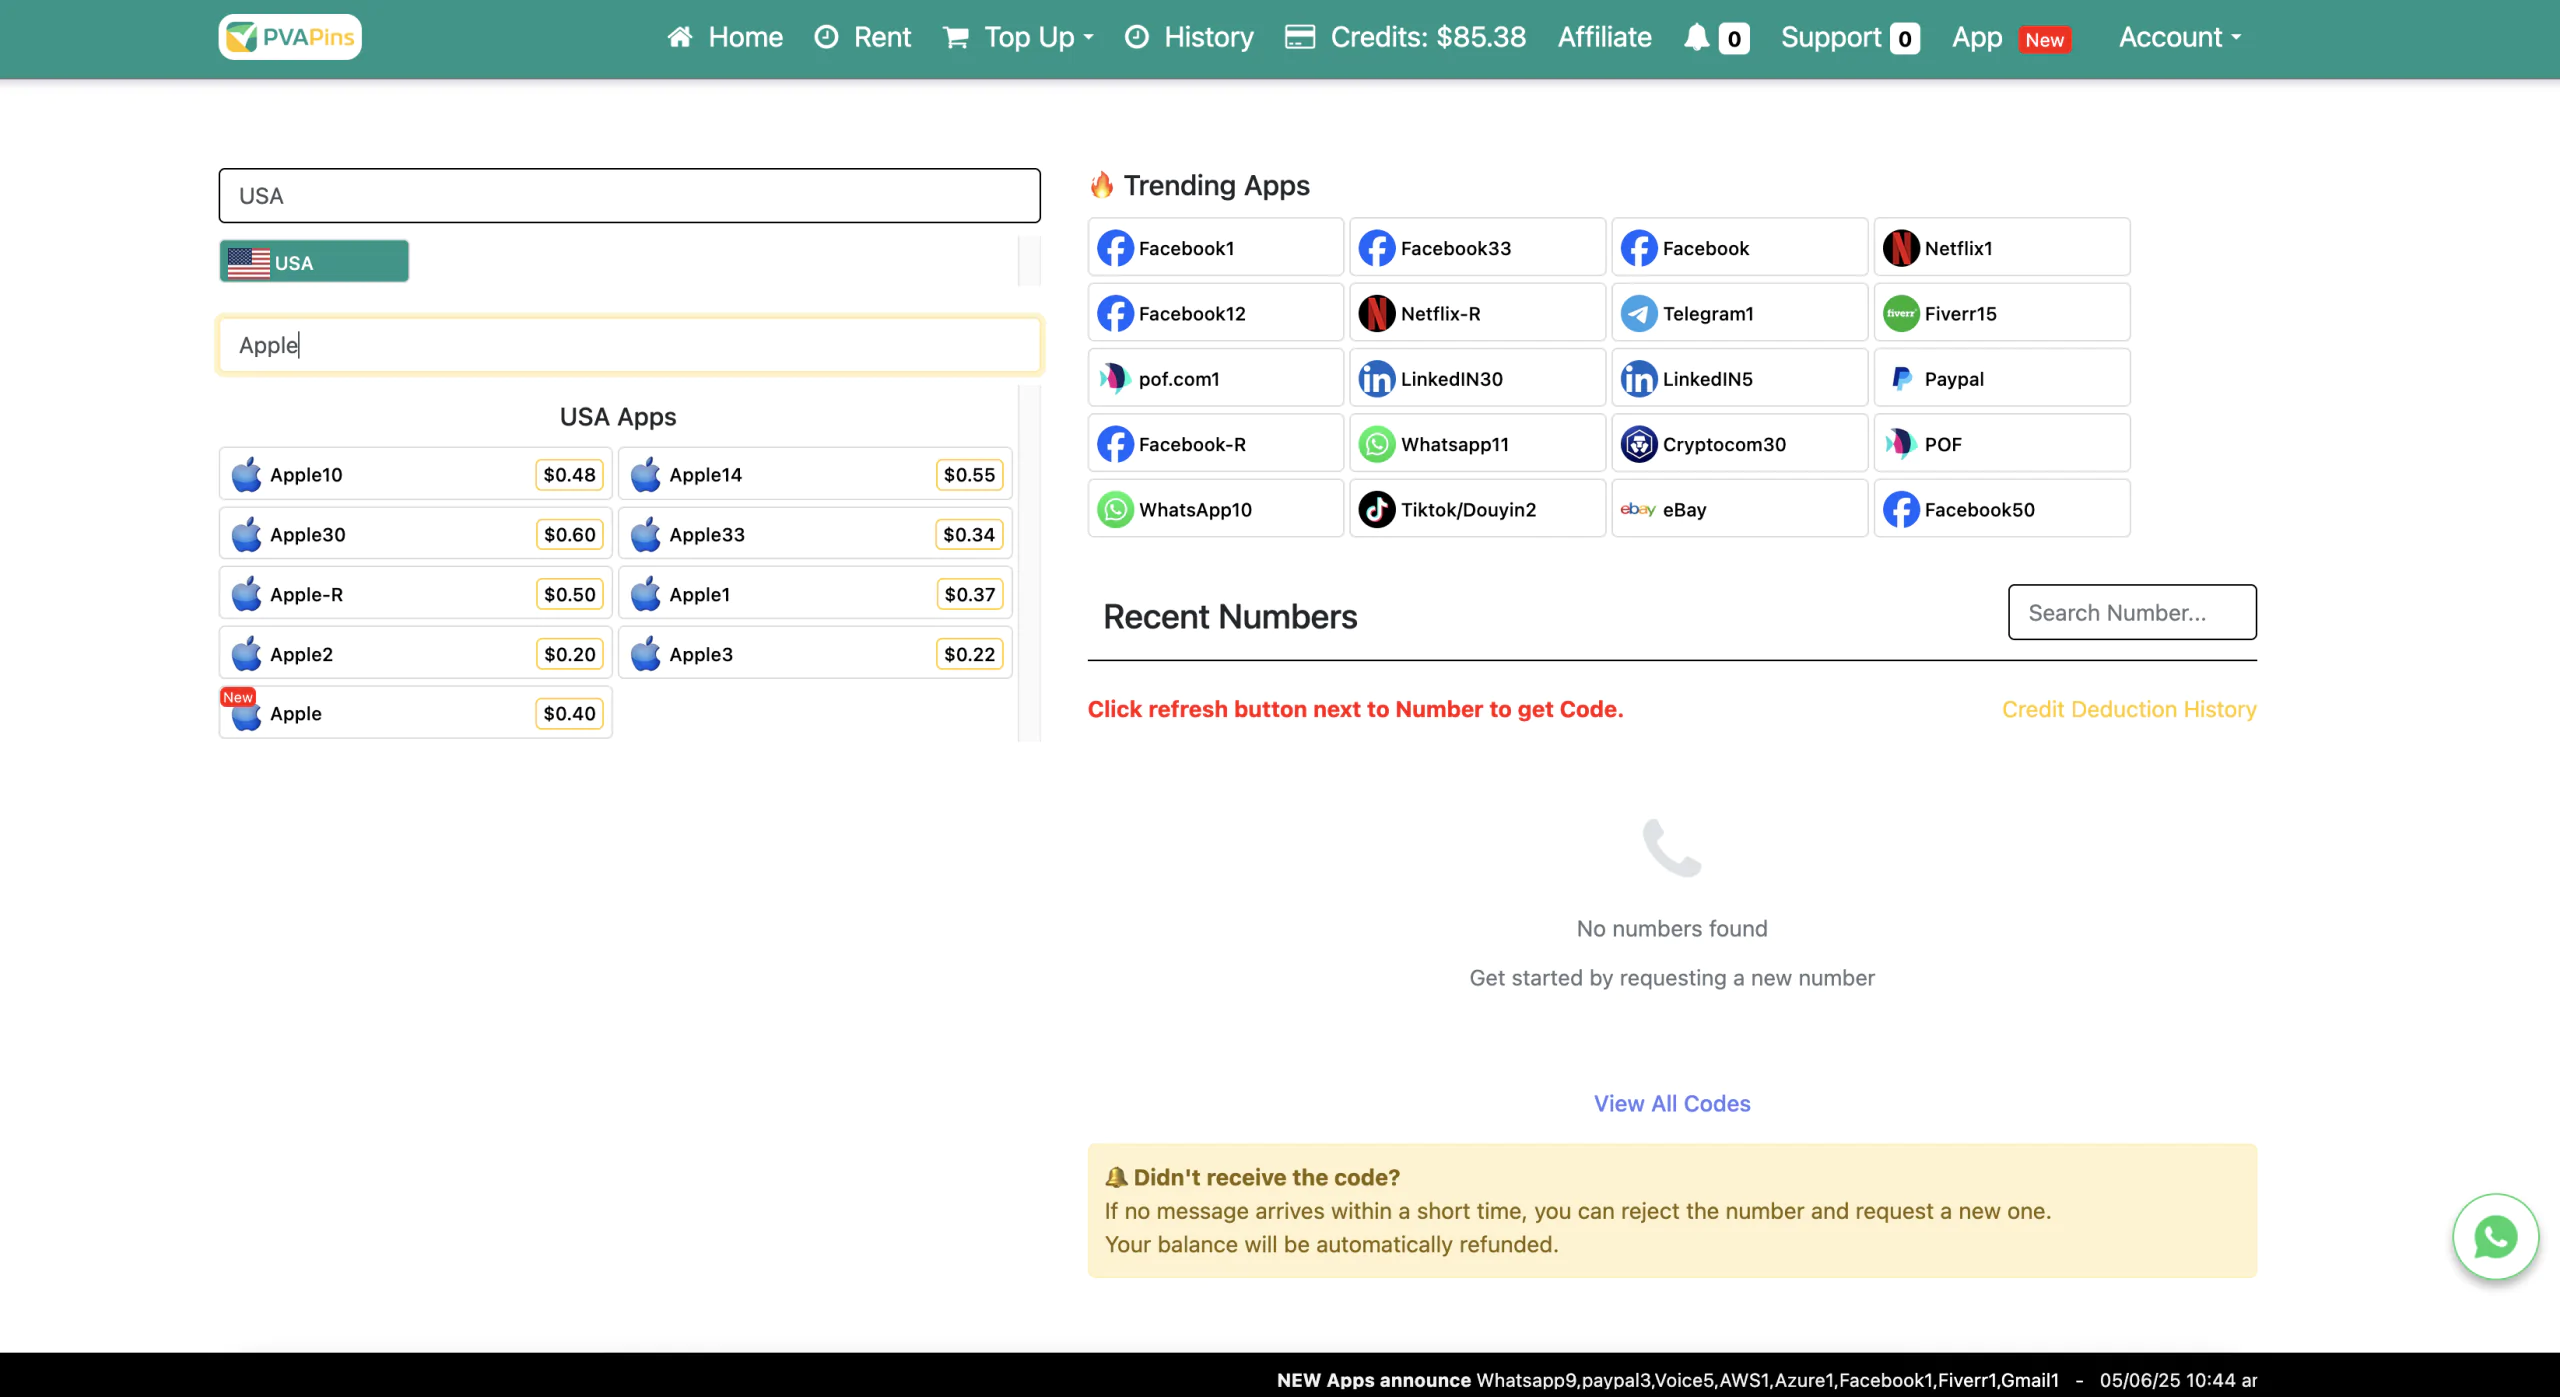The image size is (2560, 1397).
Task: Choose Apple2 for $0.20
Action: (x=415, y=653)
